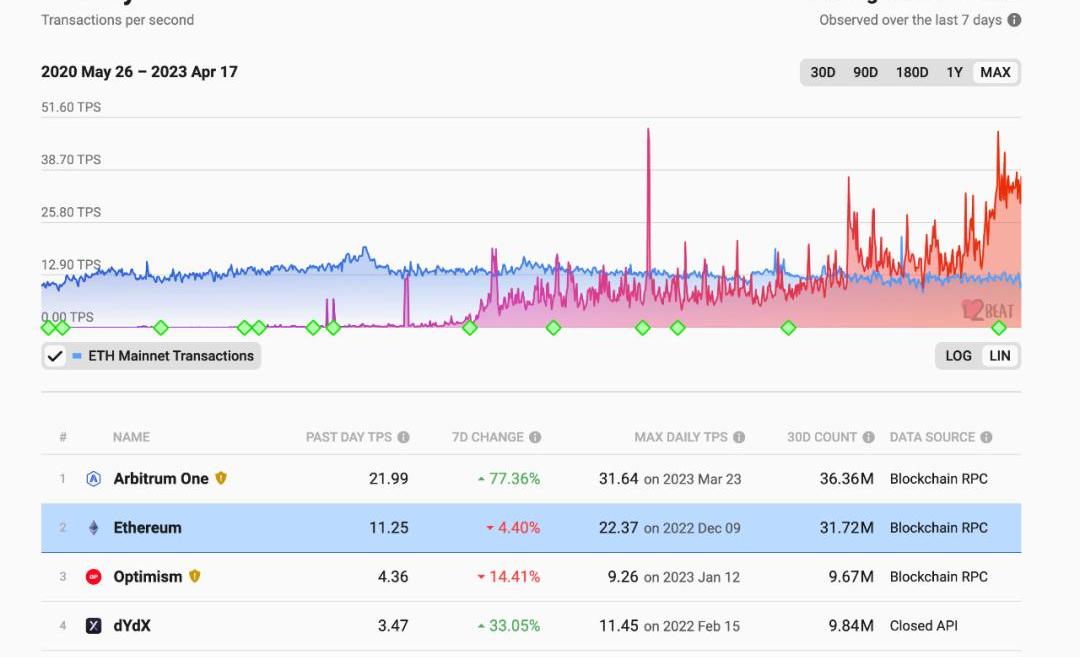Select the 30D time range

coord(822,72)
